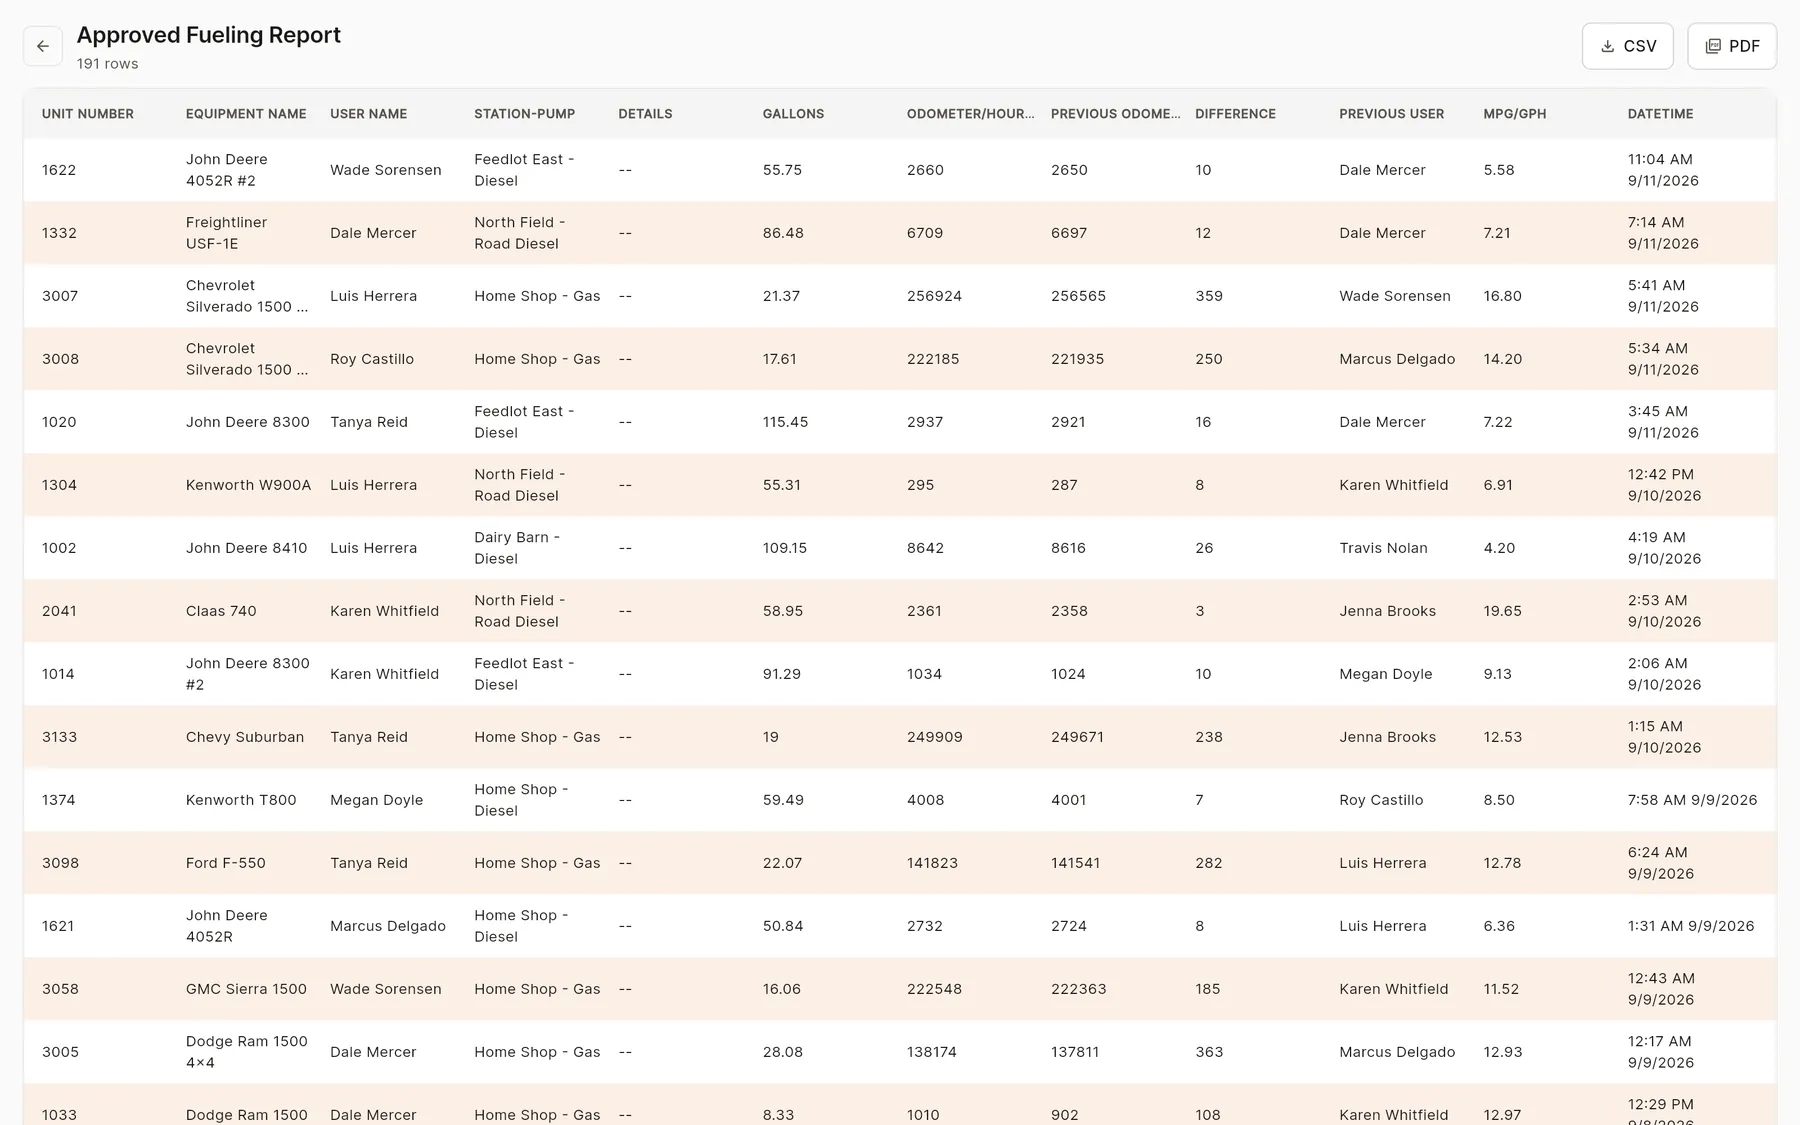Click the Odometer/Hour column header

(x=970, y=114)
